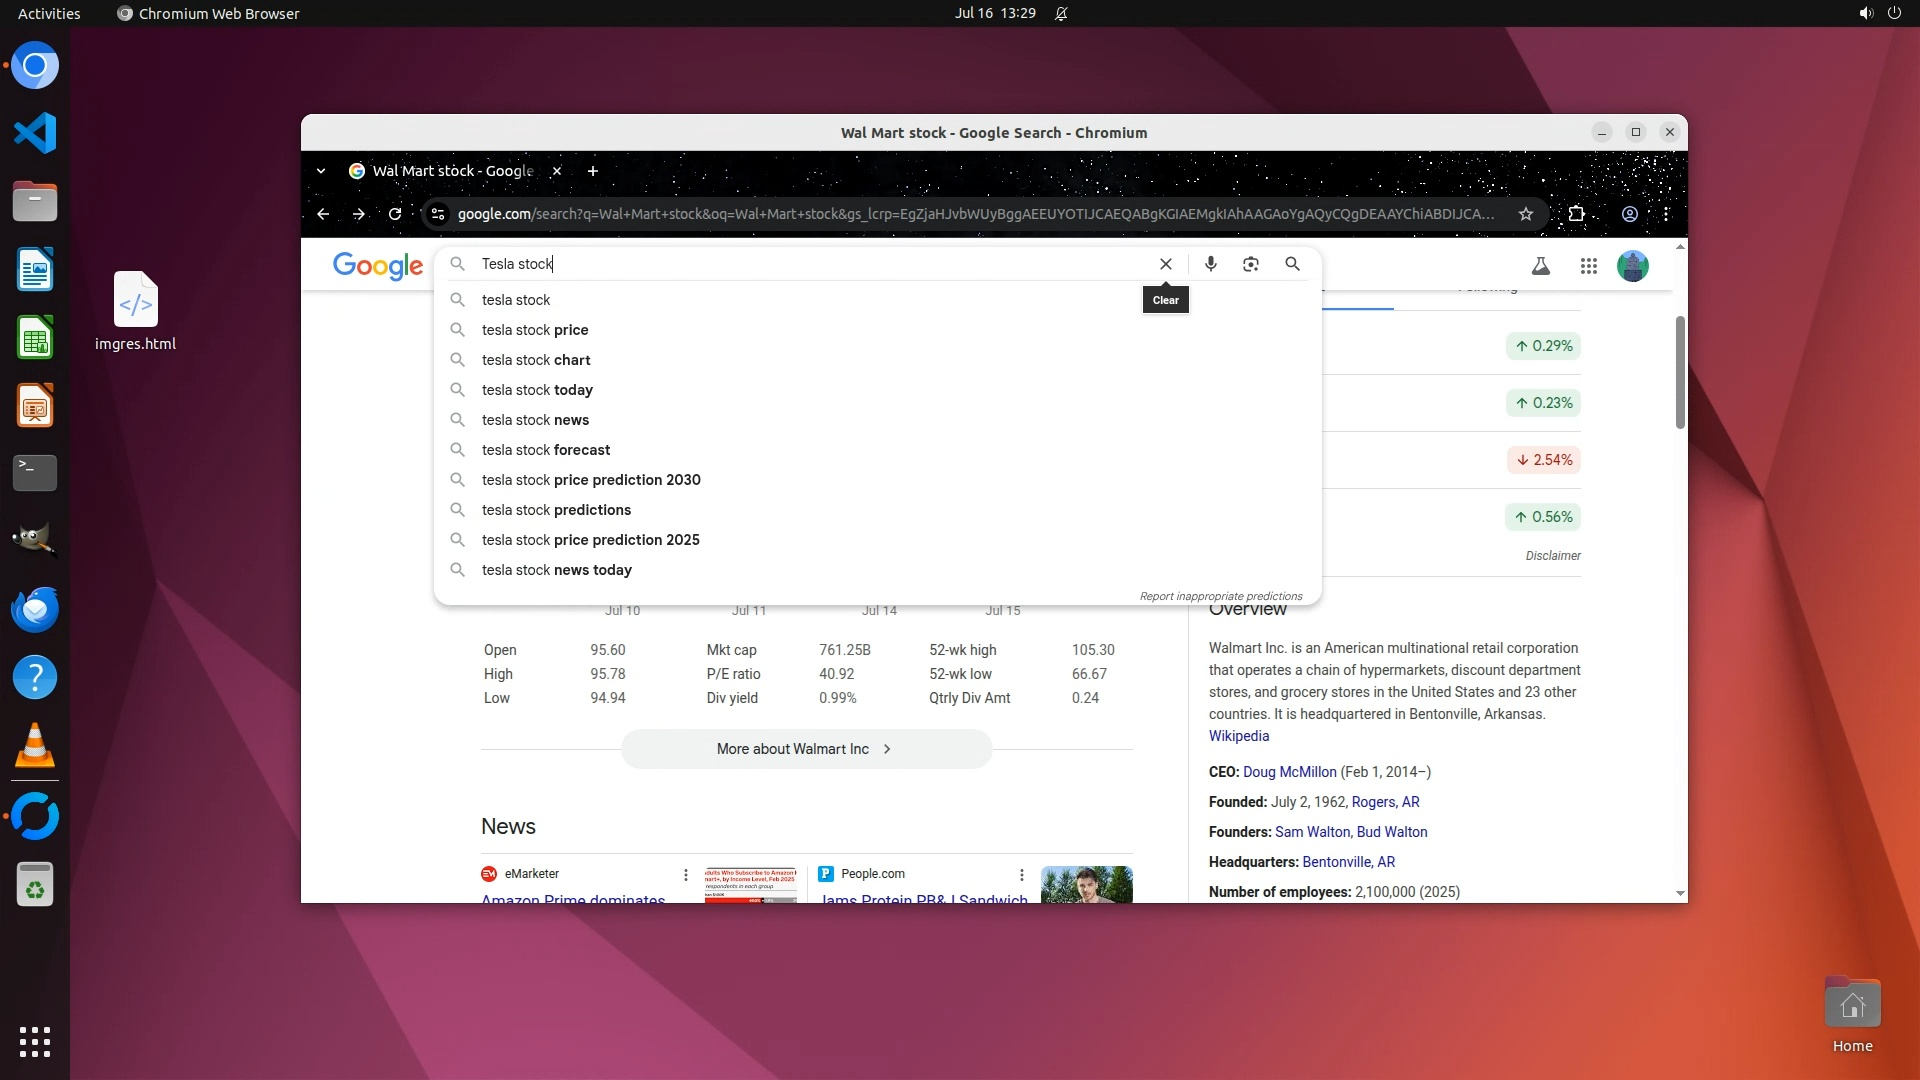Launch VLC from the dock
This screenshot has width=1920, height=1080.
[35, 746]
